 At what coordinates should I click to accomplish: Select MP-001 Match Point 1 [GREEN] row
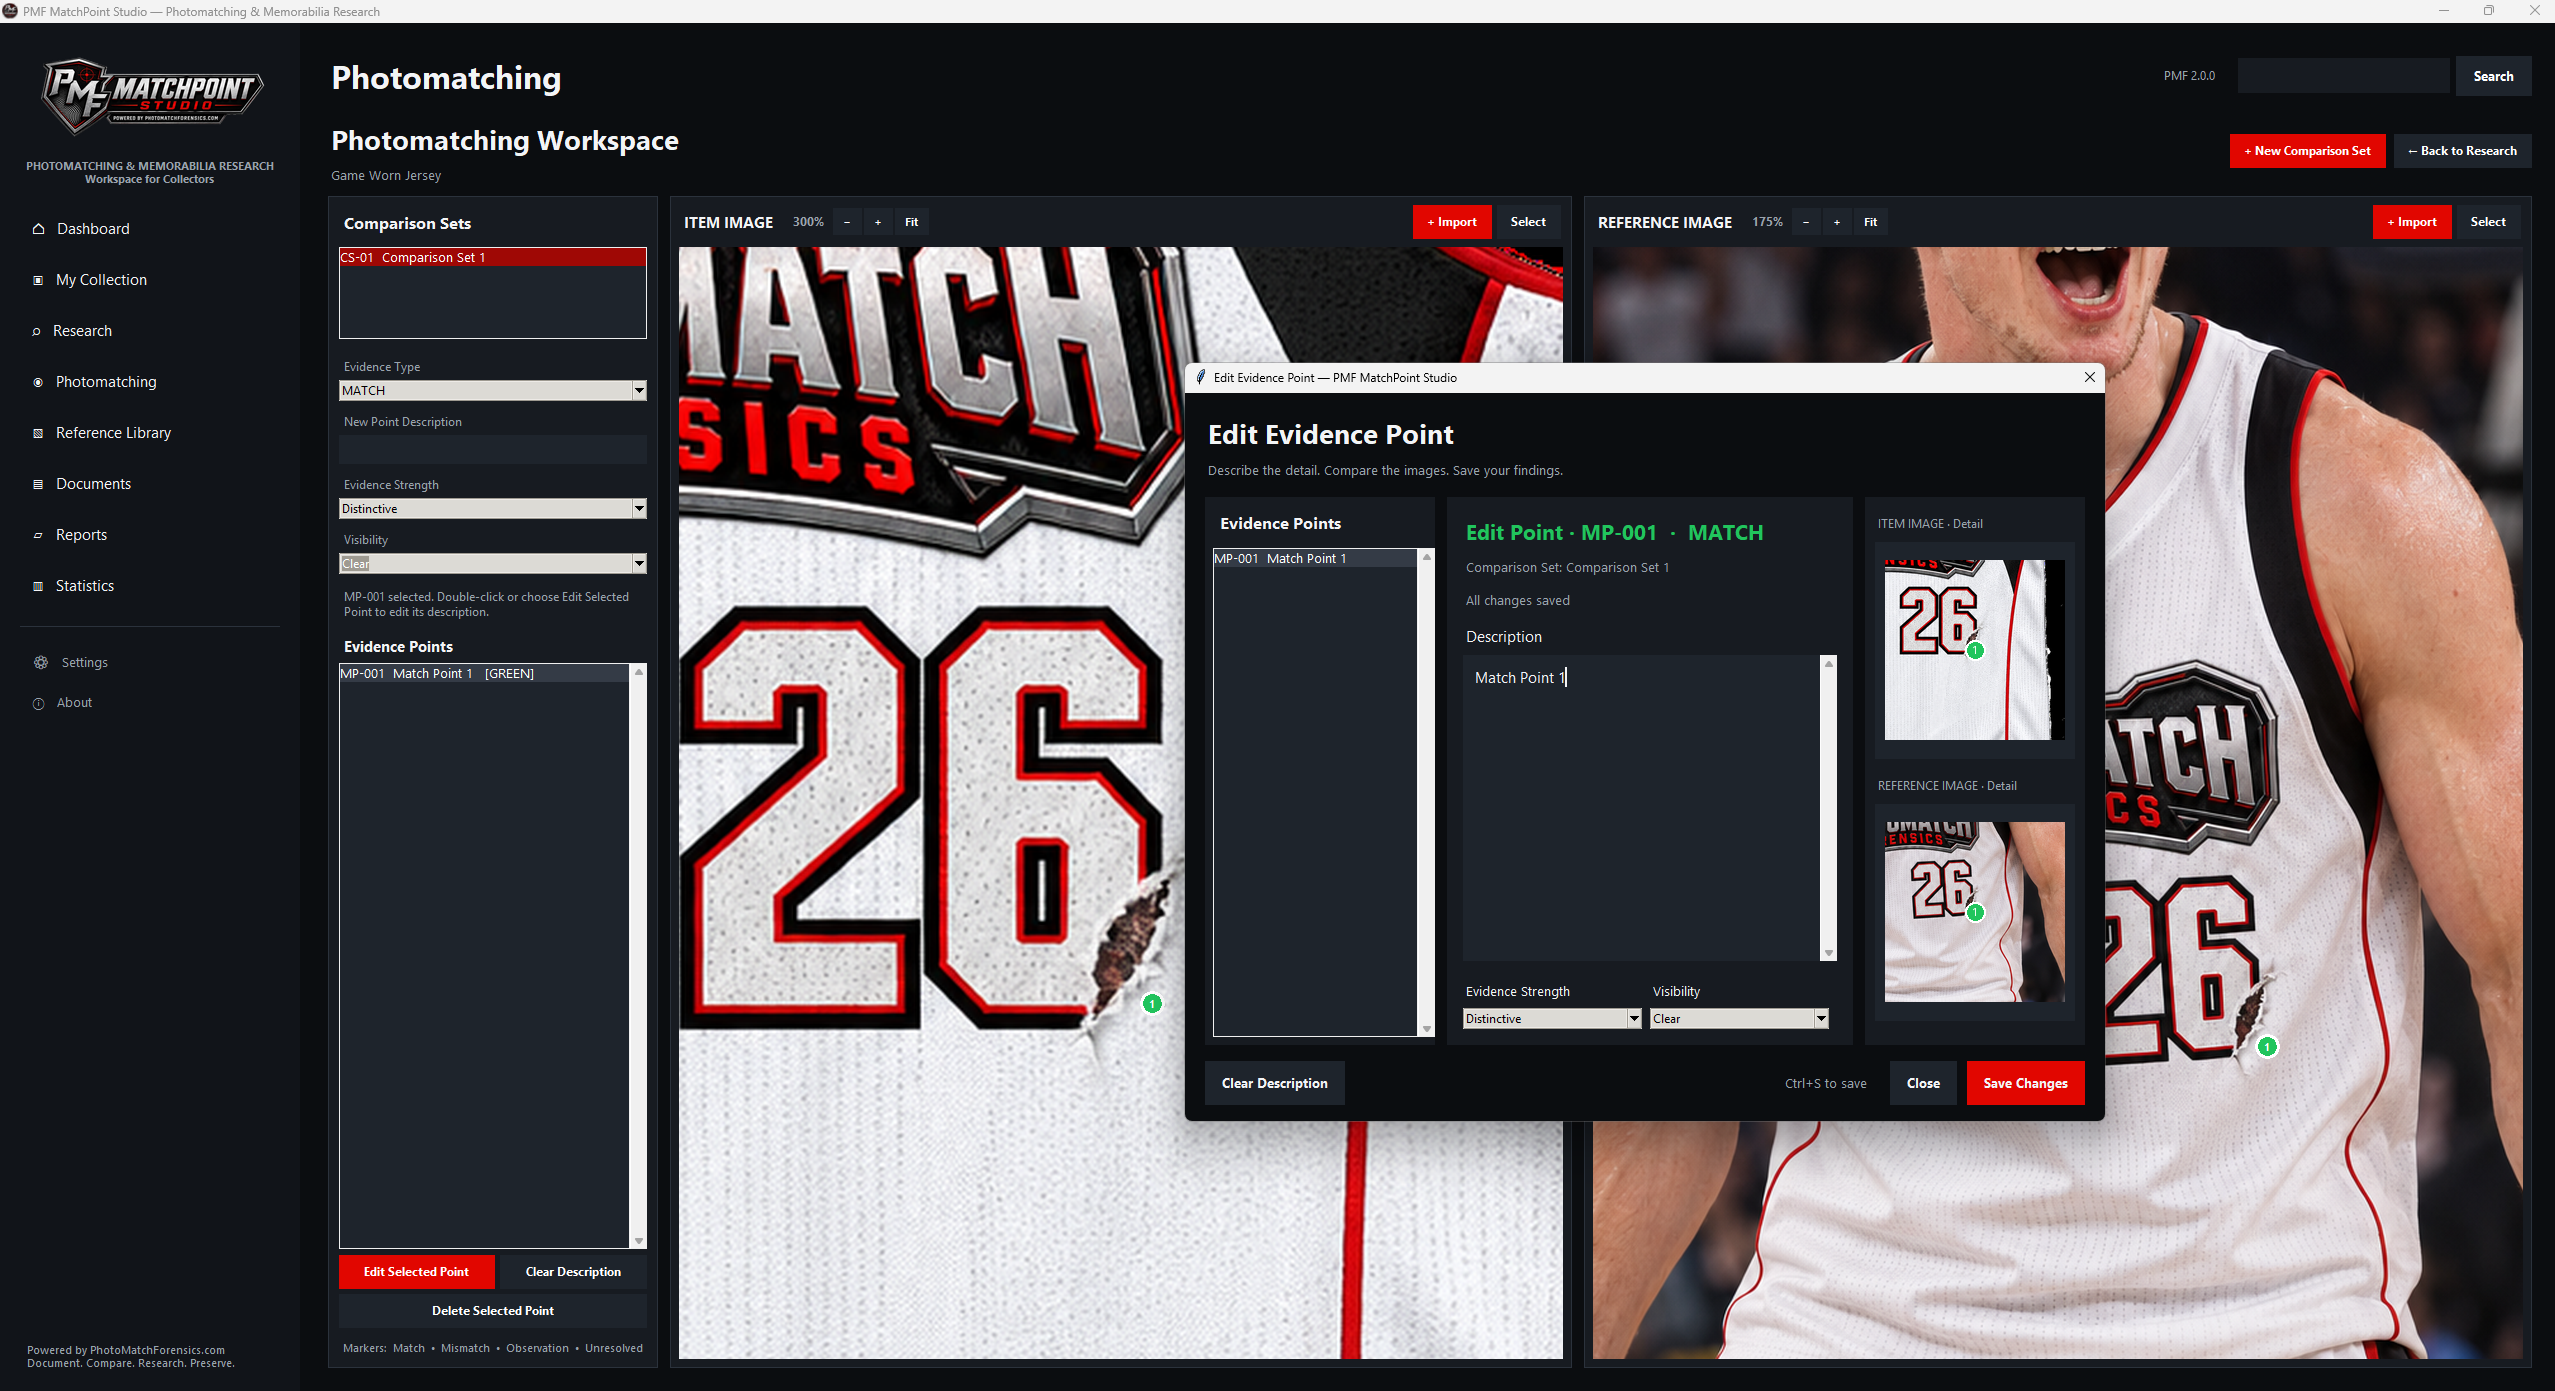click(x=484, y=674)
